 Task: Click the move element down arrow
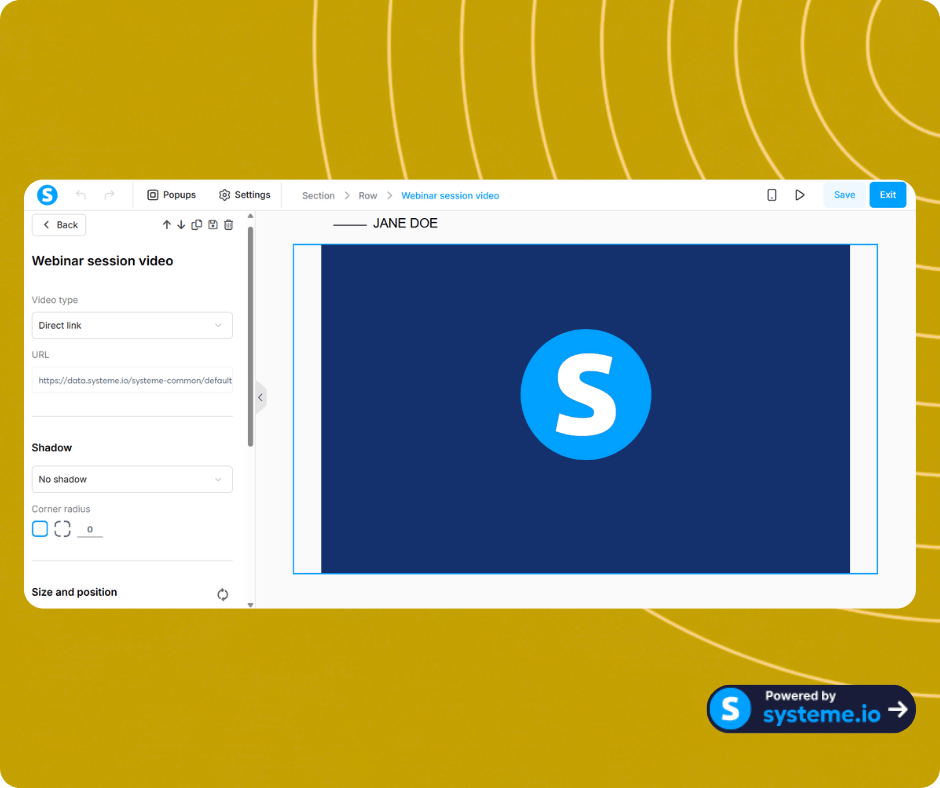coord(181,225)
